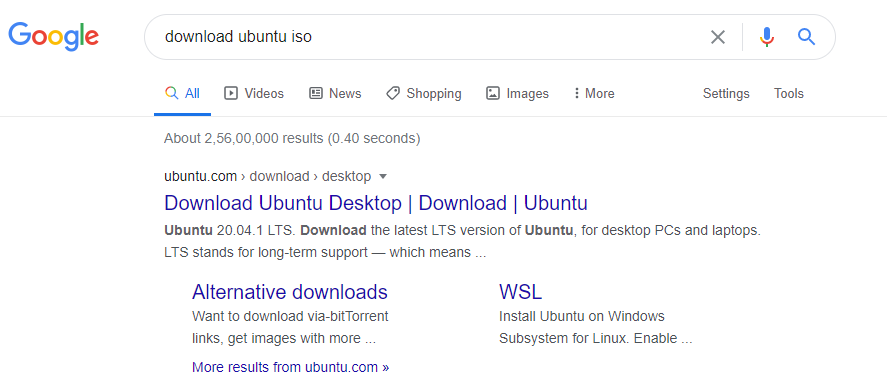Viewport: 887px width, 386px height.
Task: Open the Images tab
Action: [x=517, y=93]
